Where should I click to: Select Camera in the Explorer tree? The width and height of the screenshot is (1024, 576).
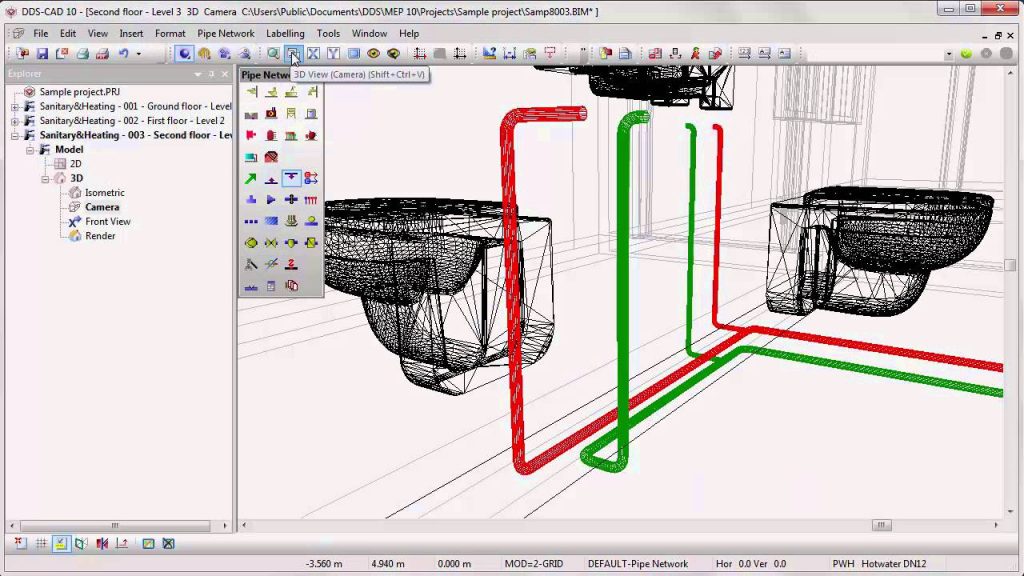coord(102,206)
